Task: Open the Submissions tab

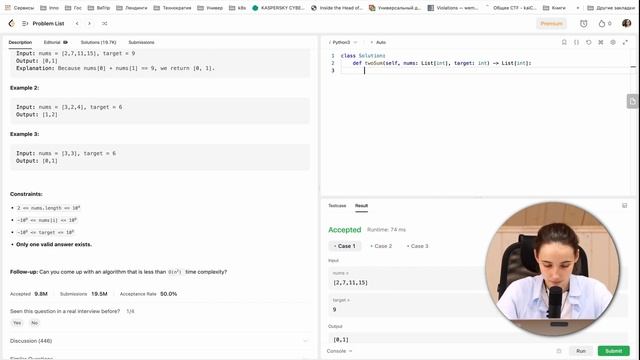Action: (141, 42)
